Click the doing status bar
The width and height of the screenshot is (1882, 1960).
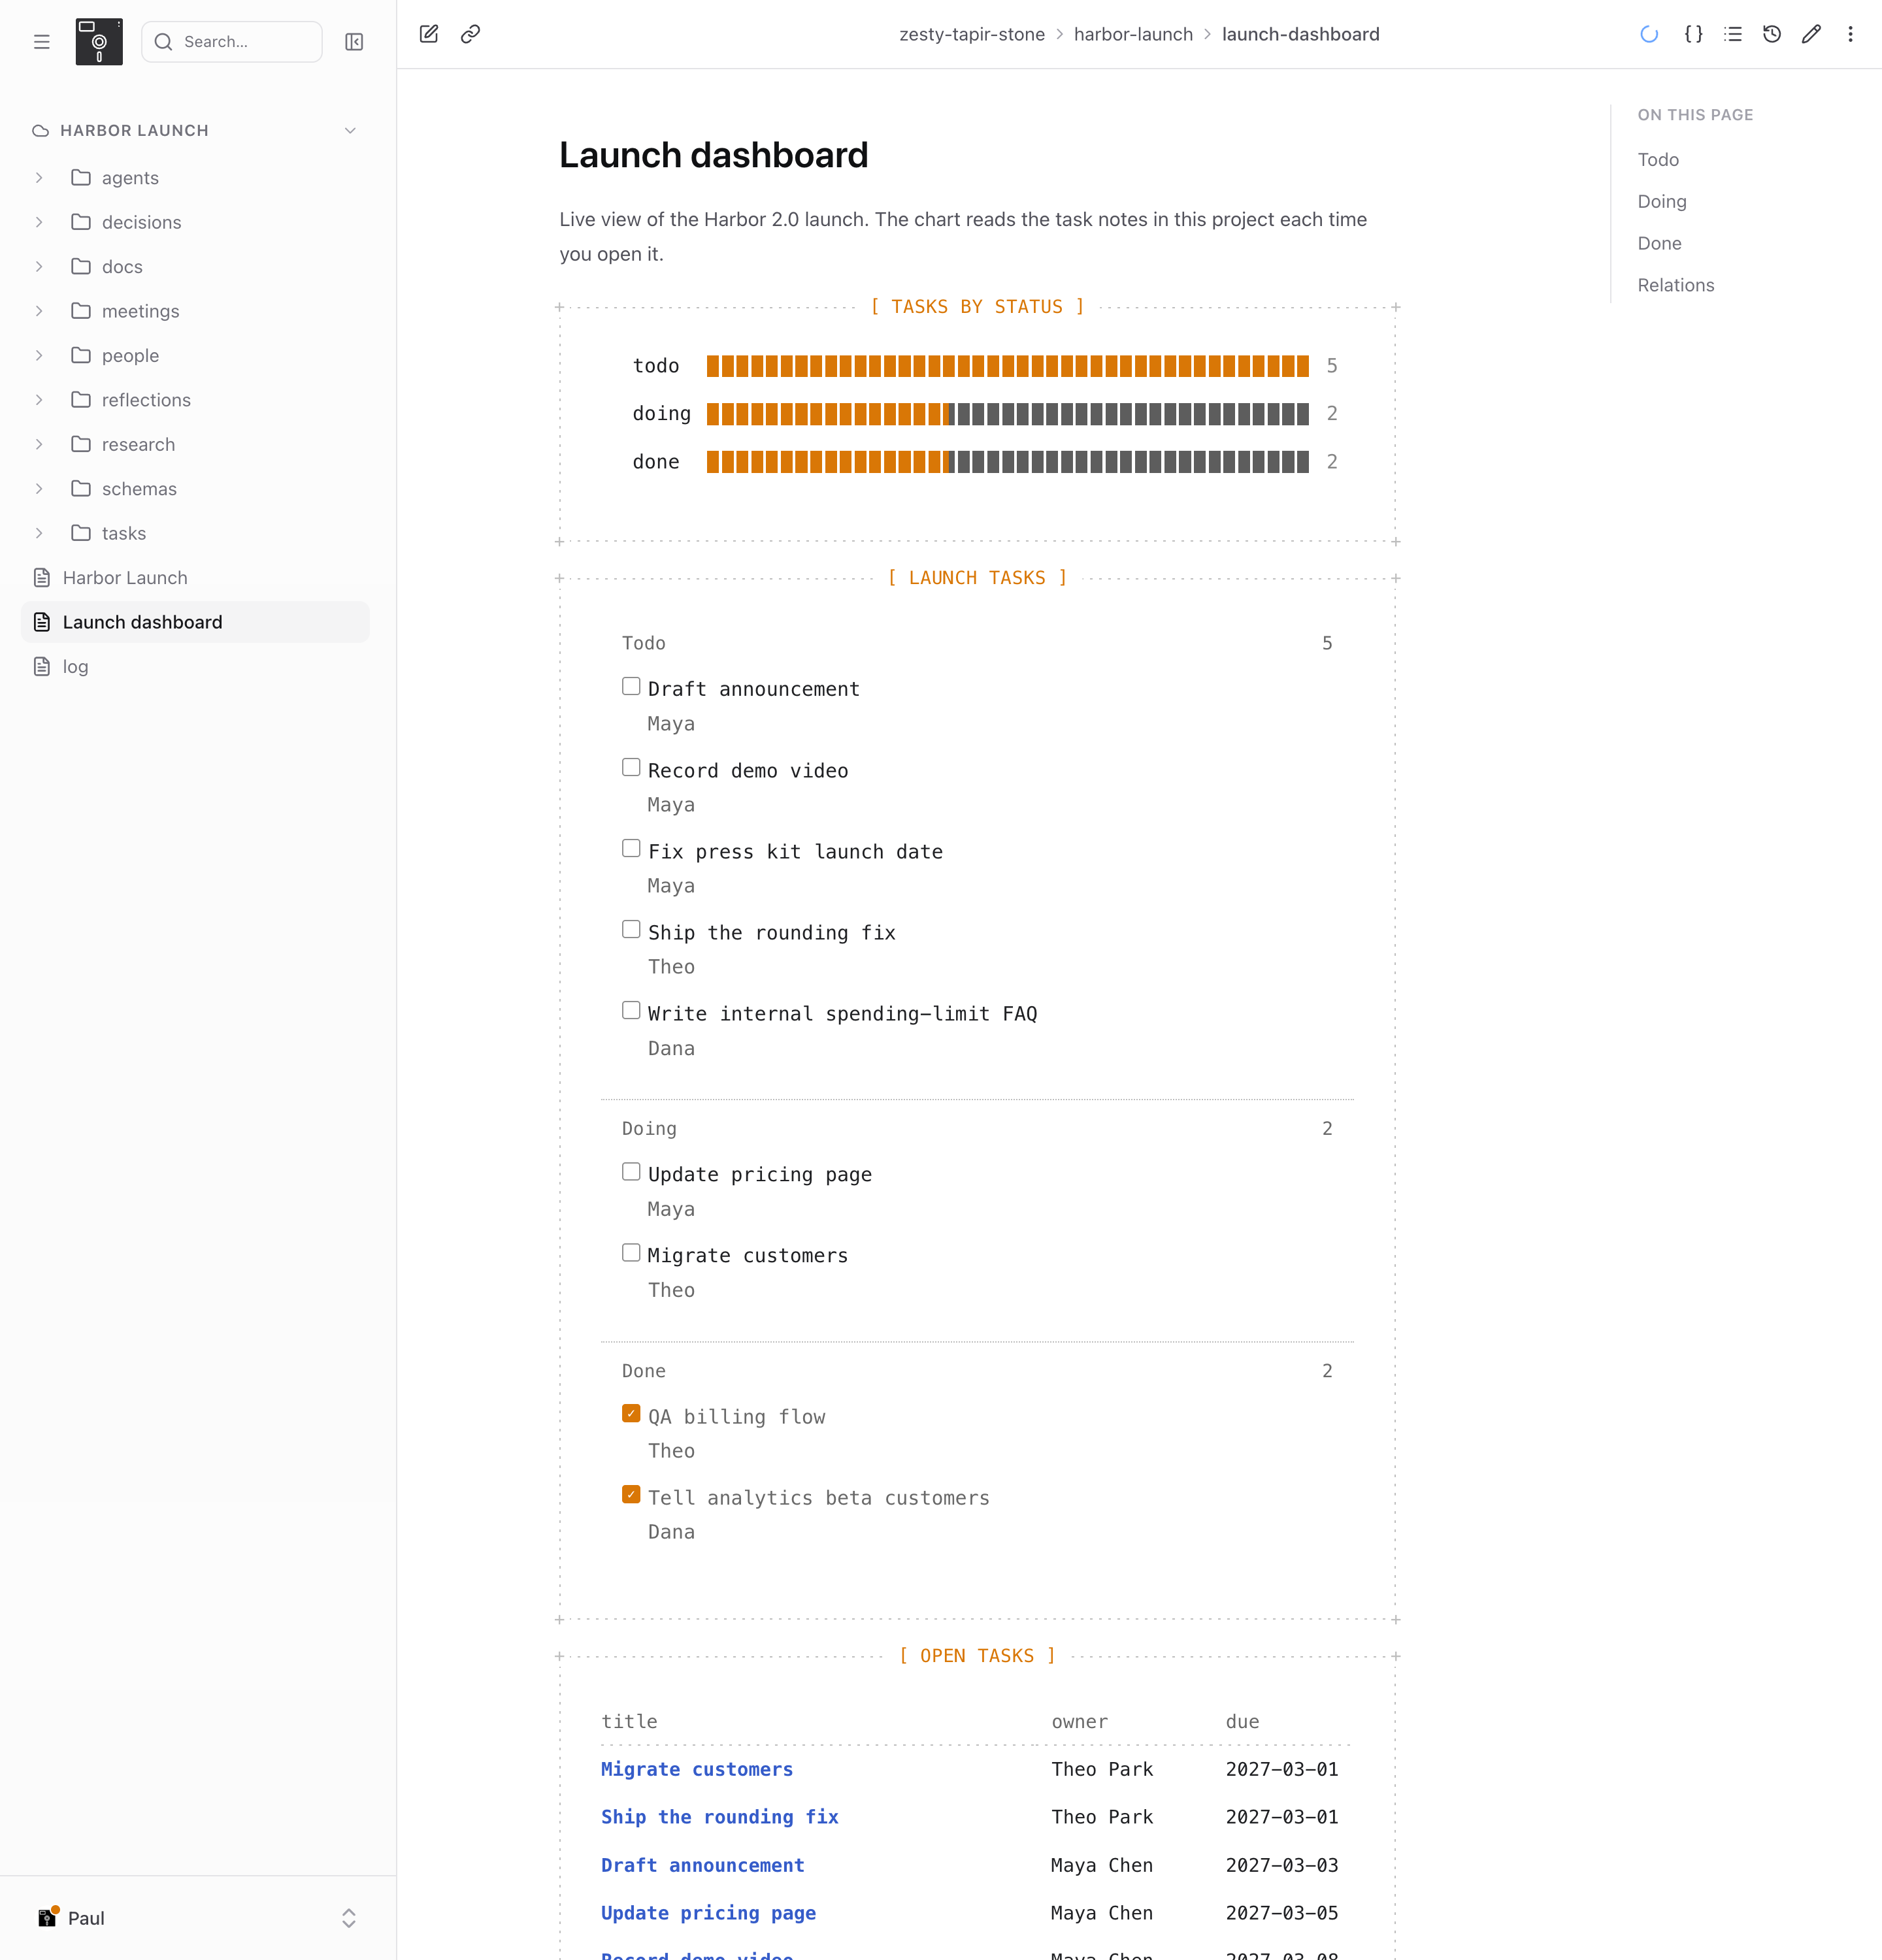pos(1007,414)
